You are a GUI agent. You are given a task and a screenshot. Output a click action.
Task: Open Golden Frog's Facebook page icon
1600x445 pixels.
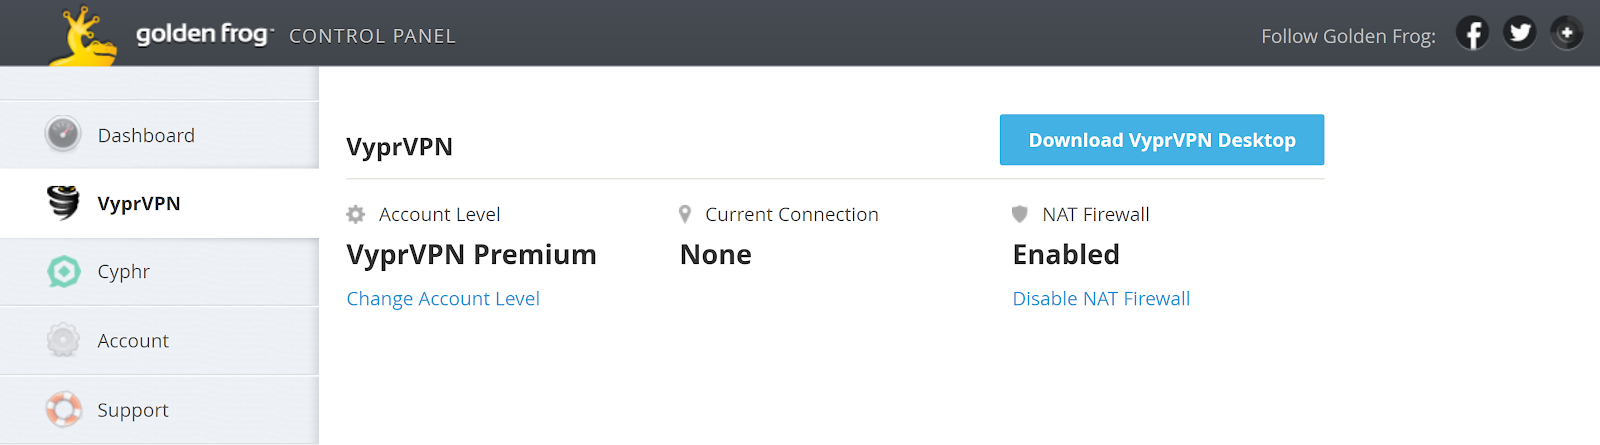[1472, 34]
